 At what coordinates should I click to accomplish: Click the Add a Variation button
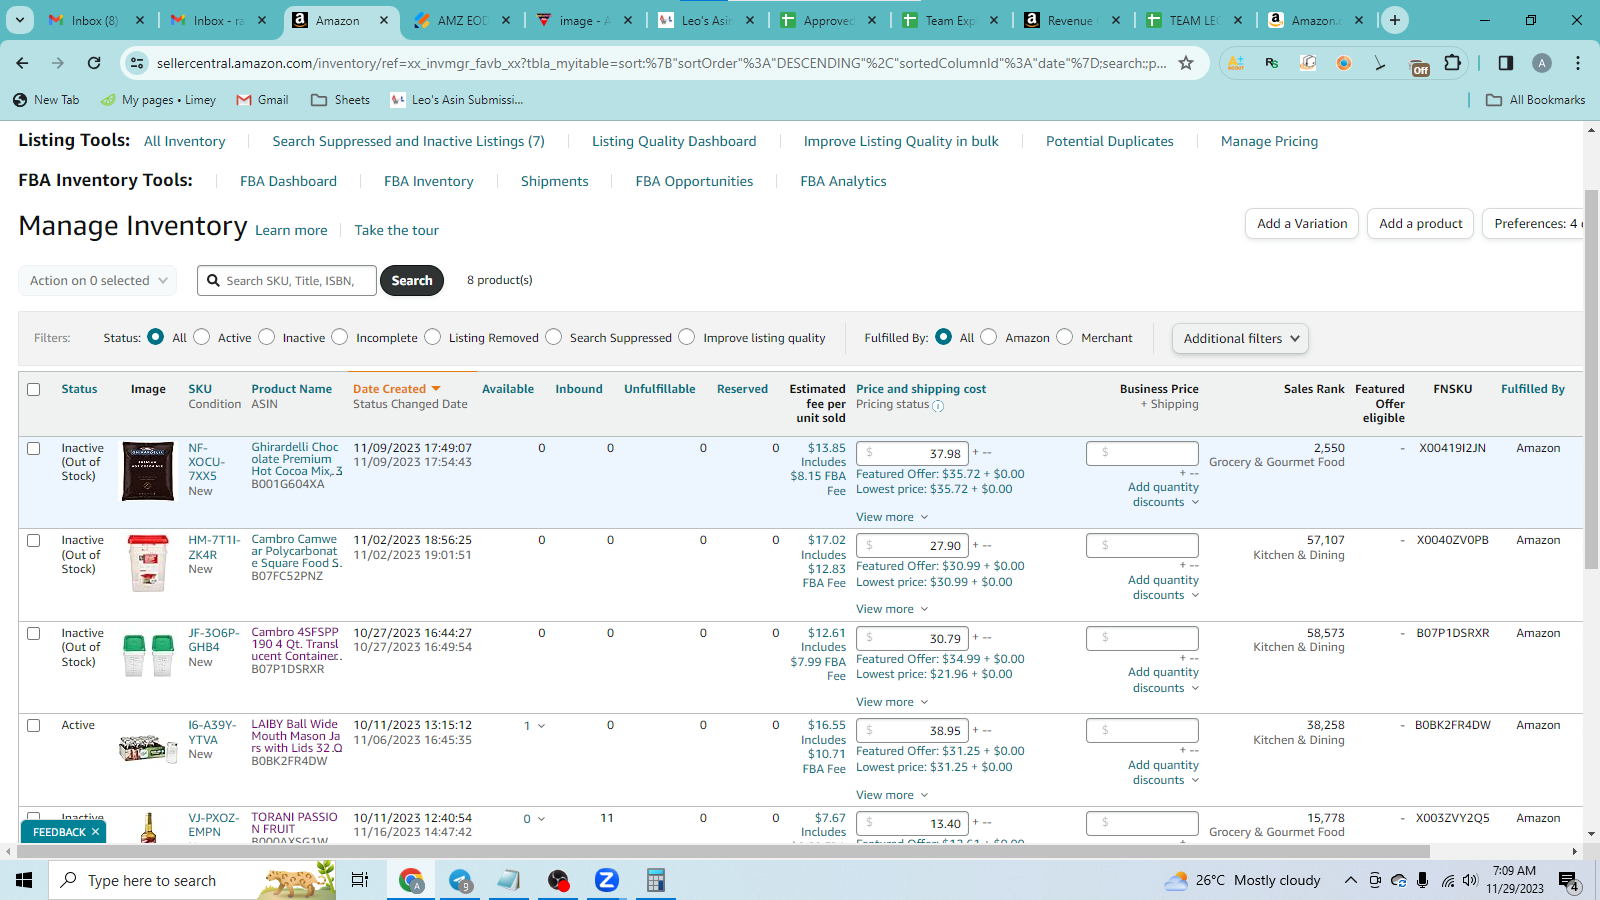(x=1302, y=224)
